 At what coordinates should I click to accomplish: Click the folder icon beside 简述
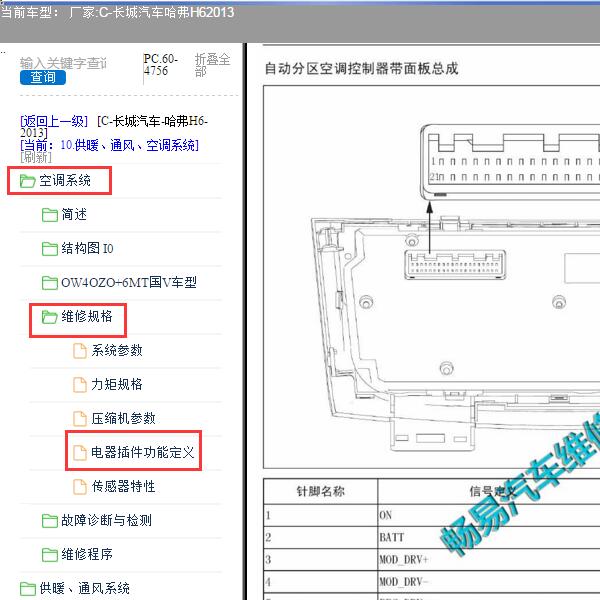point(50,215)
